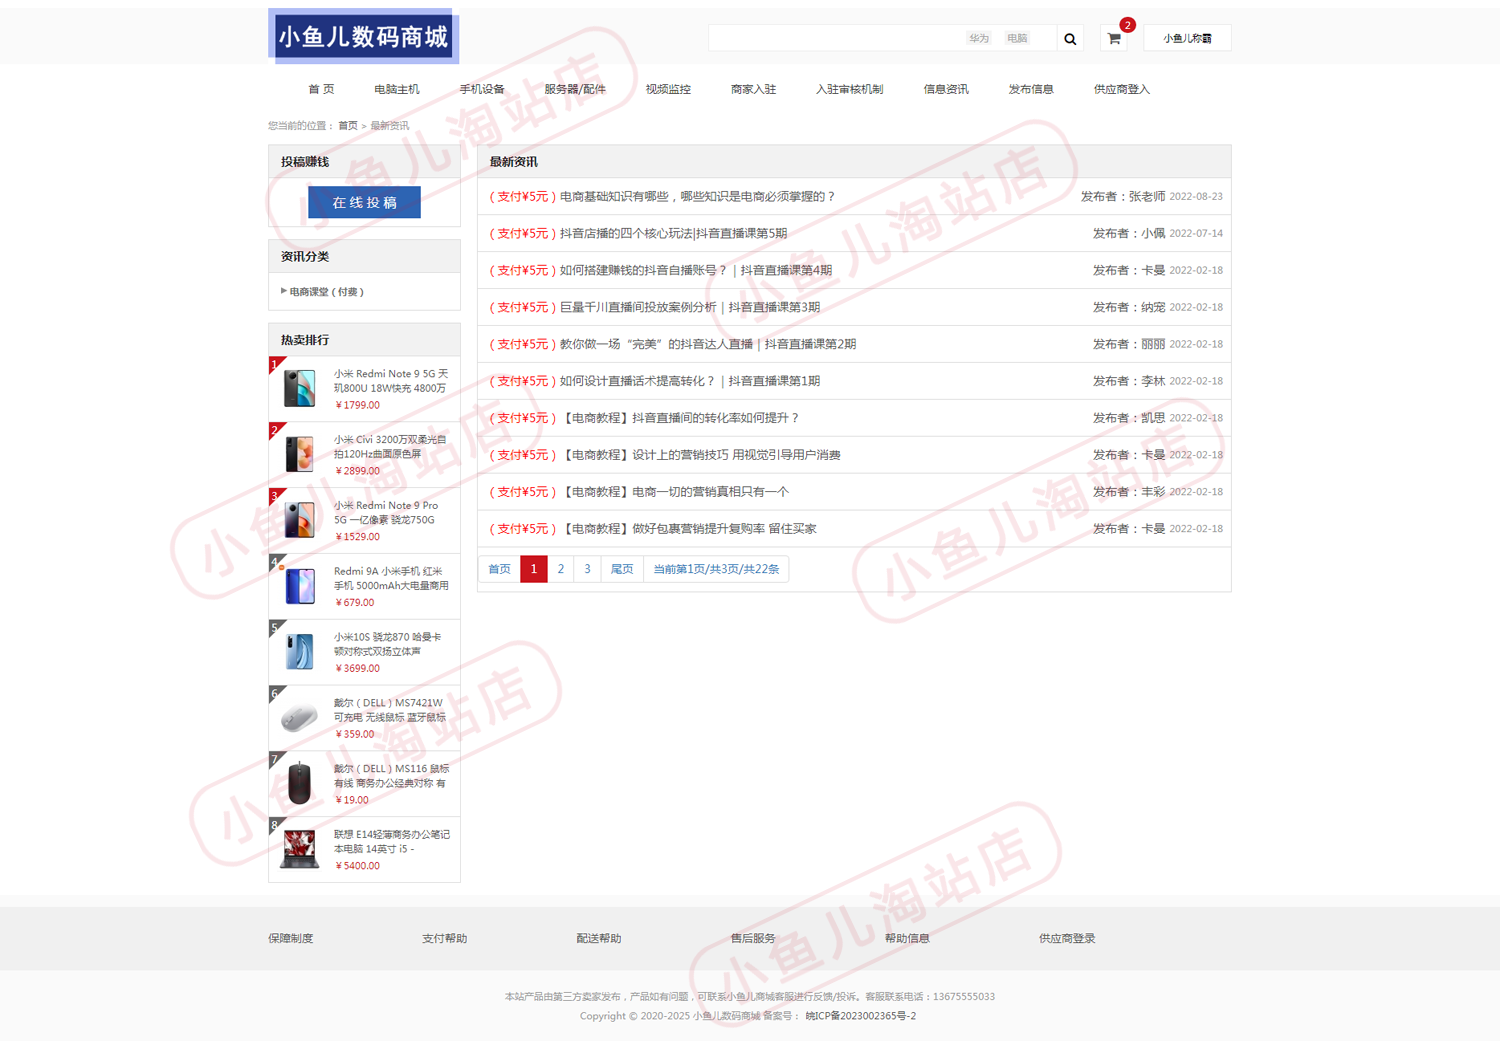The width and height of the screenshot is (1500, 1041).
Task: Open article 教你做一场"完美"的抖音达人直播
Action: tap(708, 345)
